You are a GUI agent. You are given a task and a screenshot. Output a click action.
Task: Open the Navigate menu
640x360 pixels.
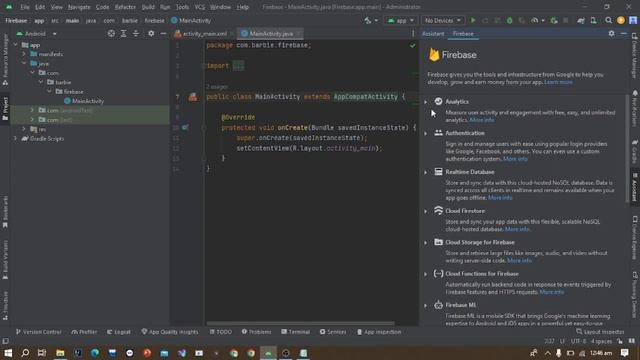79,7
